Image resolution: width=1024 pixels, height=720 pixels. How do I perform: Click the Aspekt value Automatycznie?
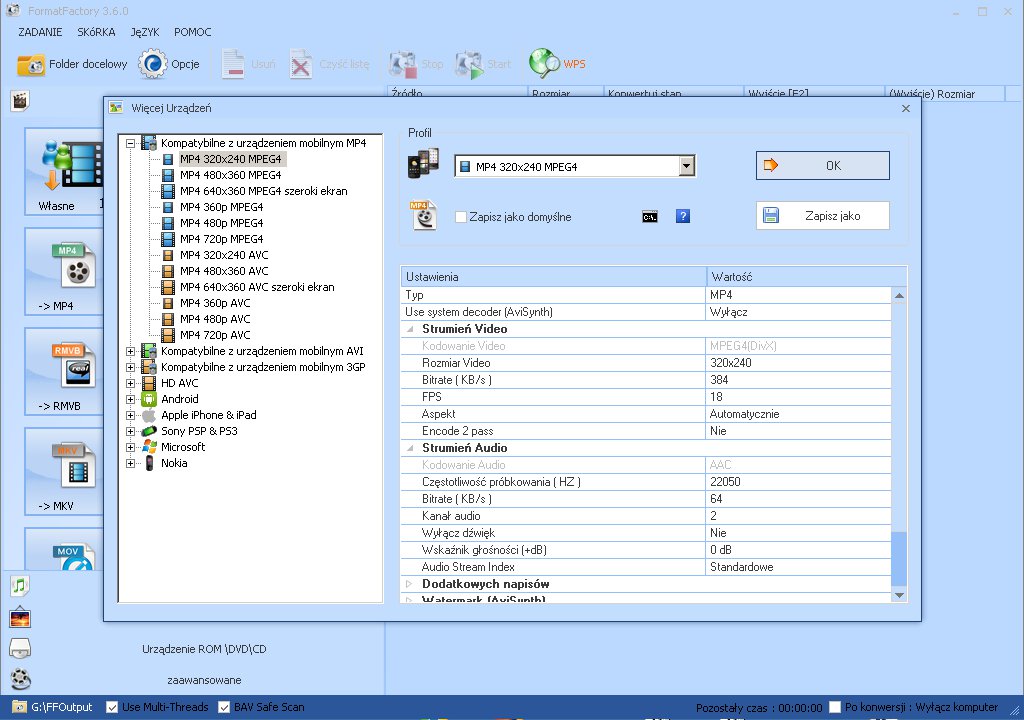coord(798,414)
